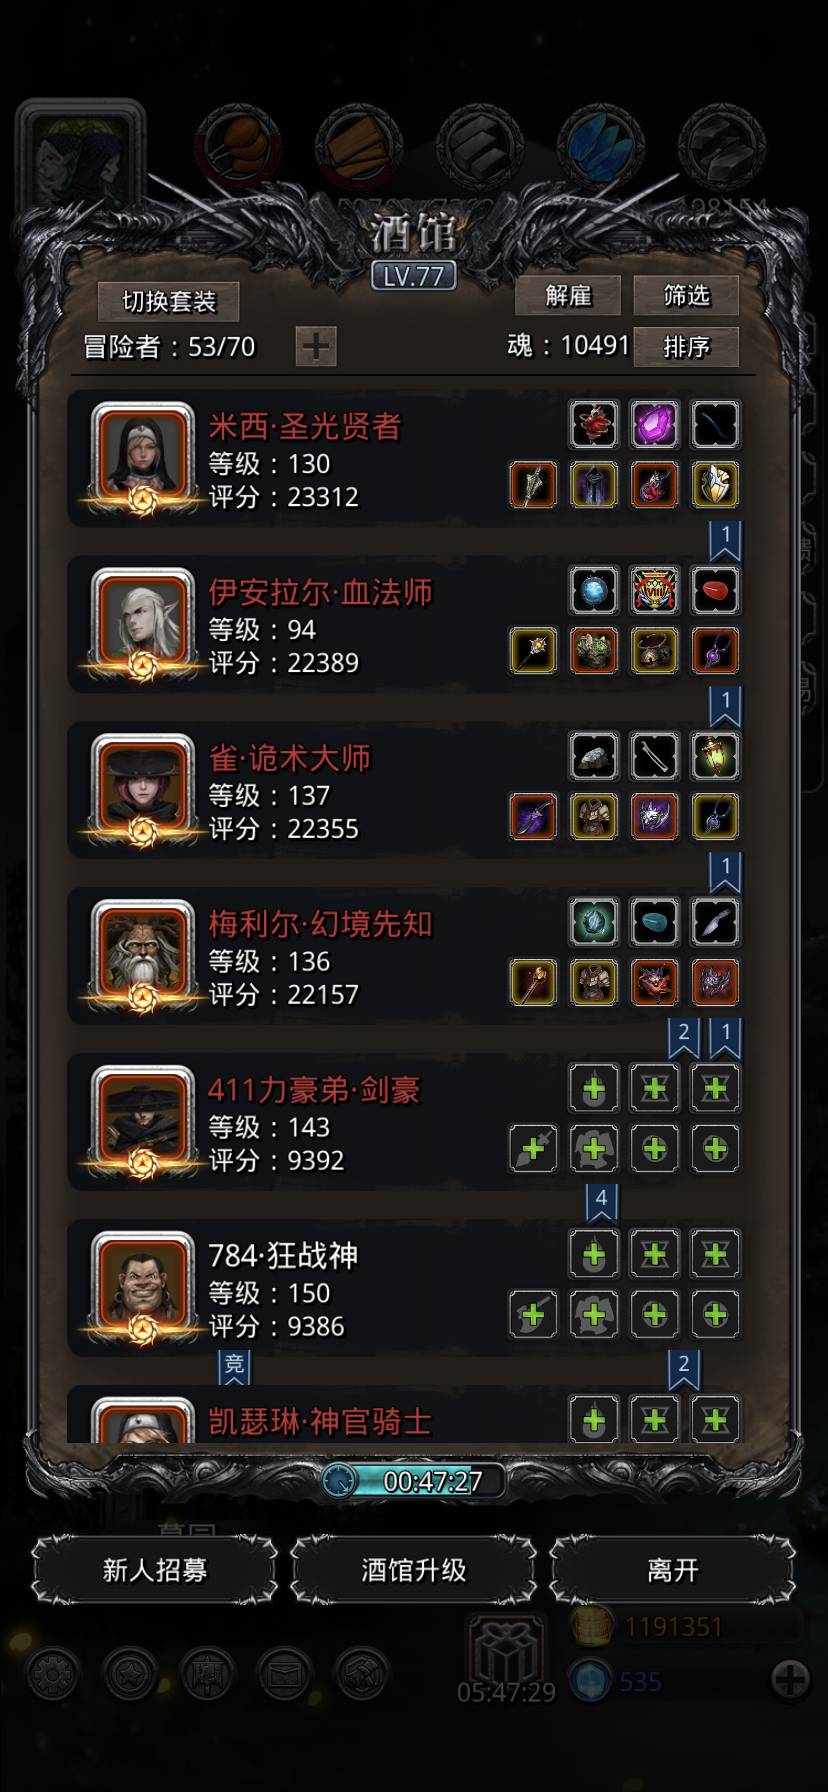Open the 筛选 filter options
Viewport: 828px width, 1792px height.
click(x=686, y=295)
